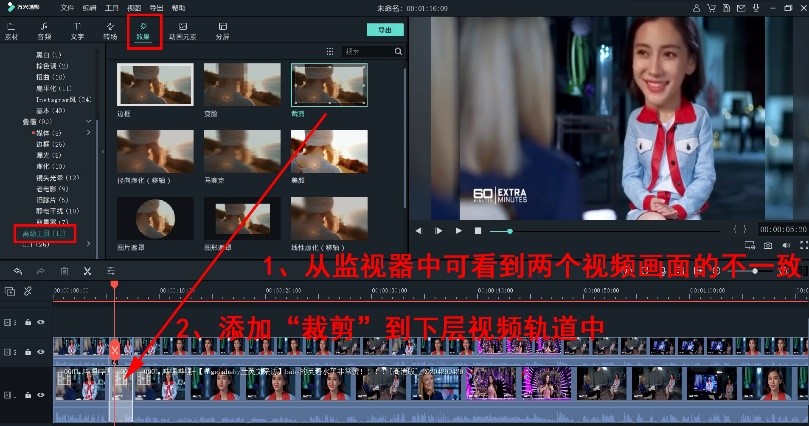
Task: Open the clip adjust settings icon
Action: coord(110,271)
